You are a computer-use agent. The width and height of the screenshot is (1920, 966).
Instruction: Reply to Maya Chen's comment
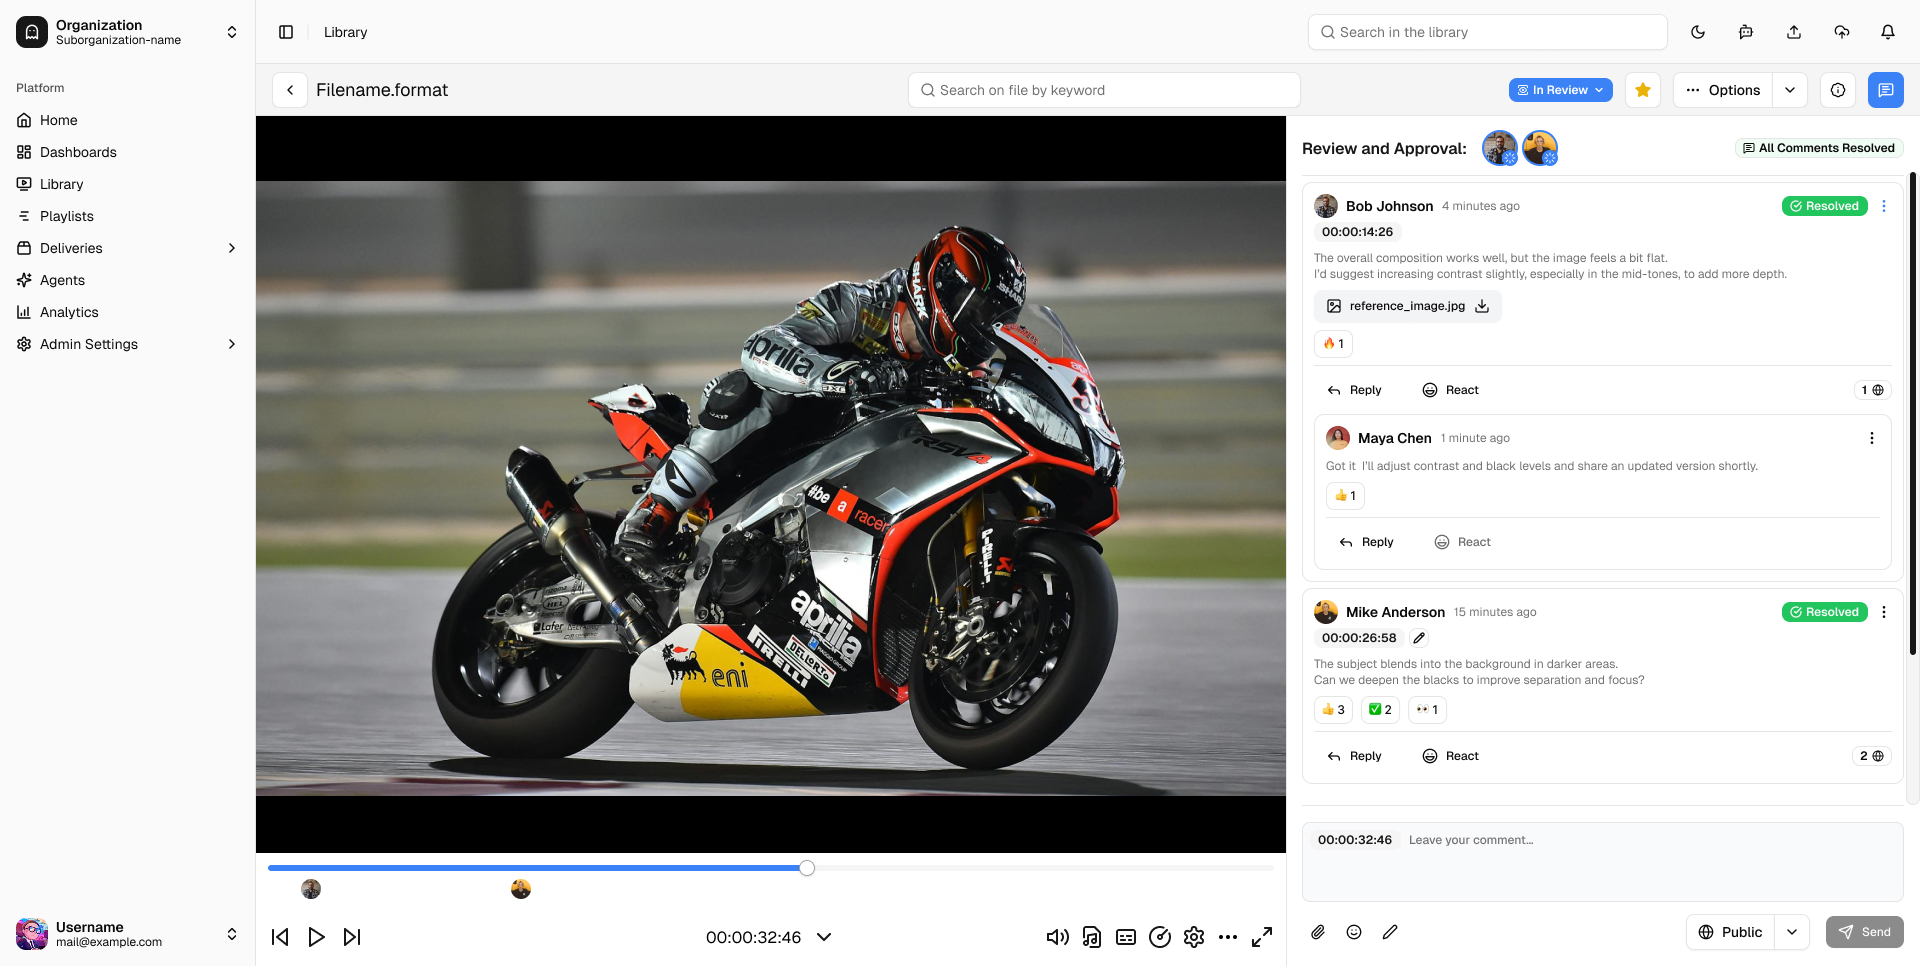point(1366,542)
